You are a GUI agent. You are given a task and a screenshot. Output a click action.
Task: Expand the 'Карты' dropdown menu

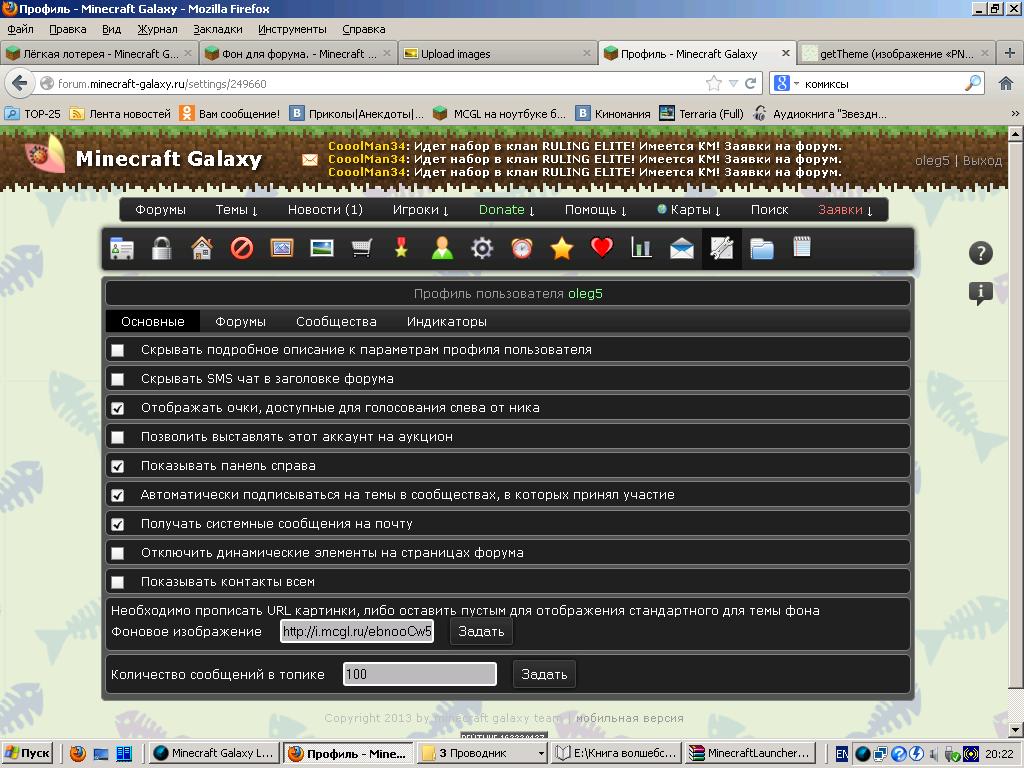click(689, 210)
